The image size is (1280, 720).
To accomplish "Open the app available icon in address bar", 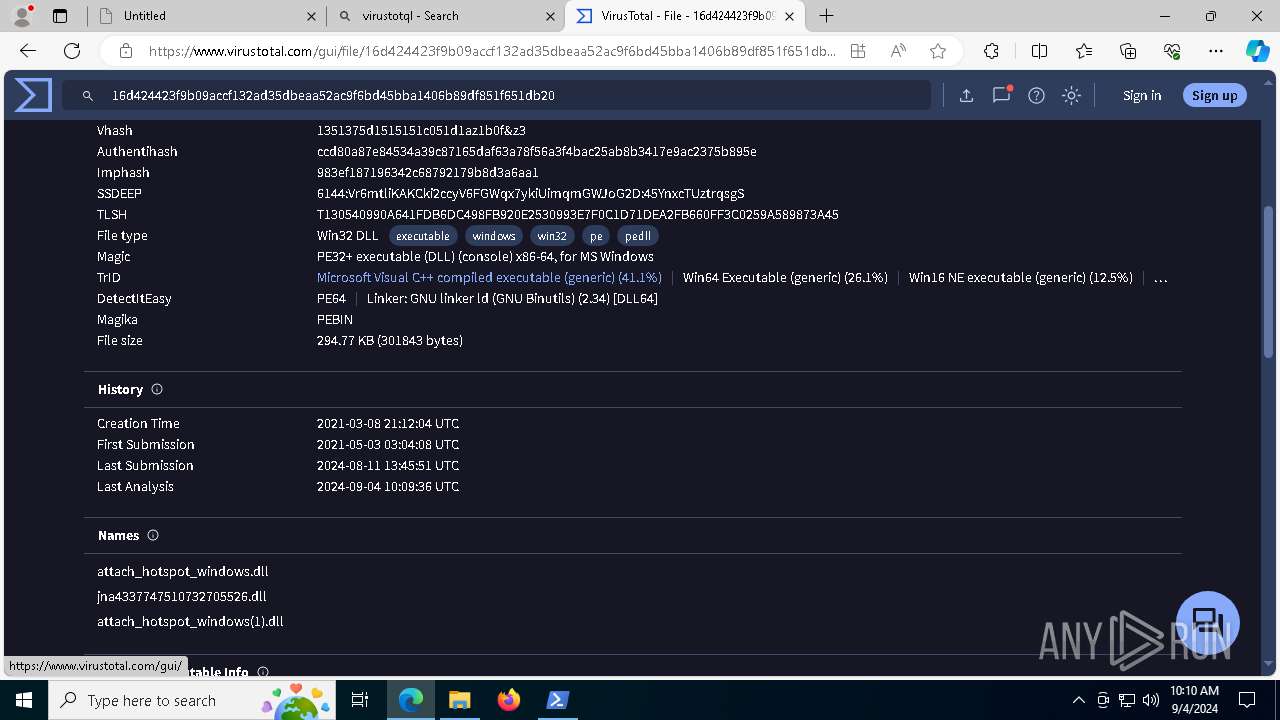I will (x=858, y=51).
